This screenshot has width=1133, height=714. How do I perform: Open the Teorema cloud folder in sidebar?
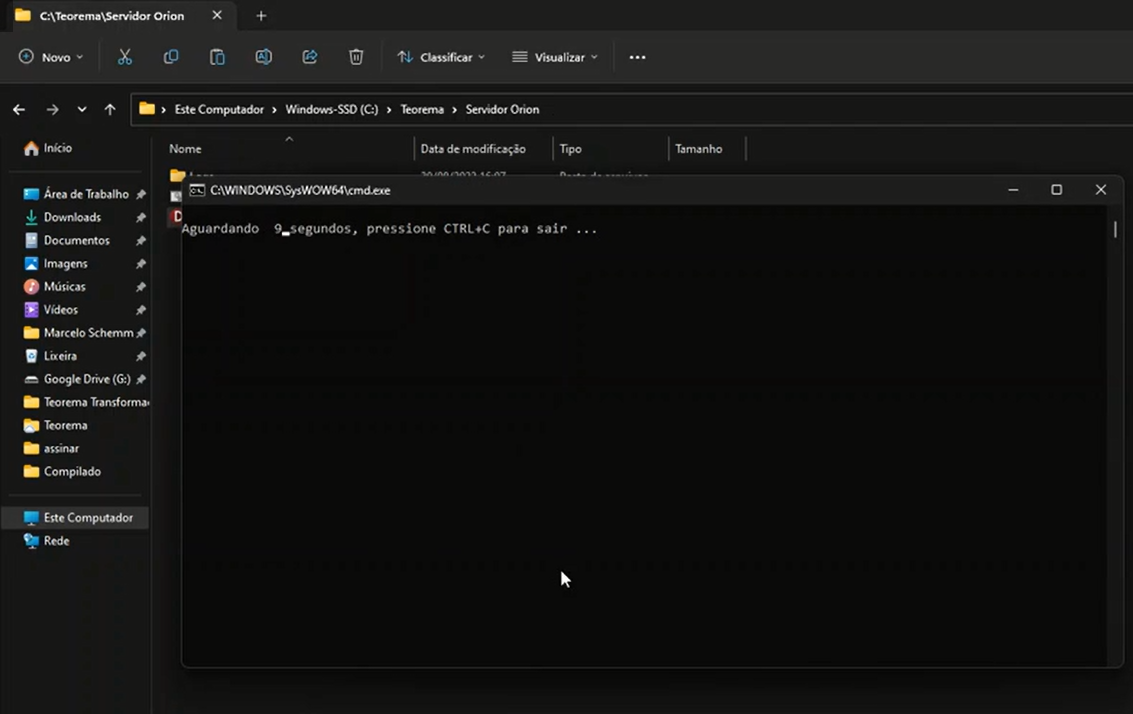coord(65,425)
